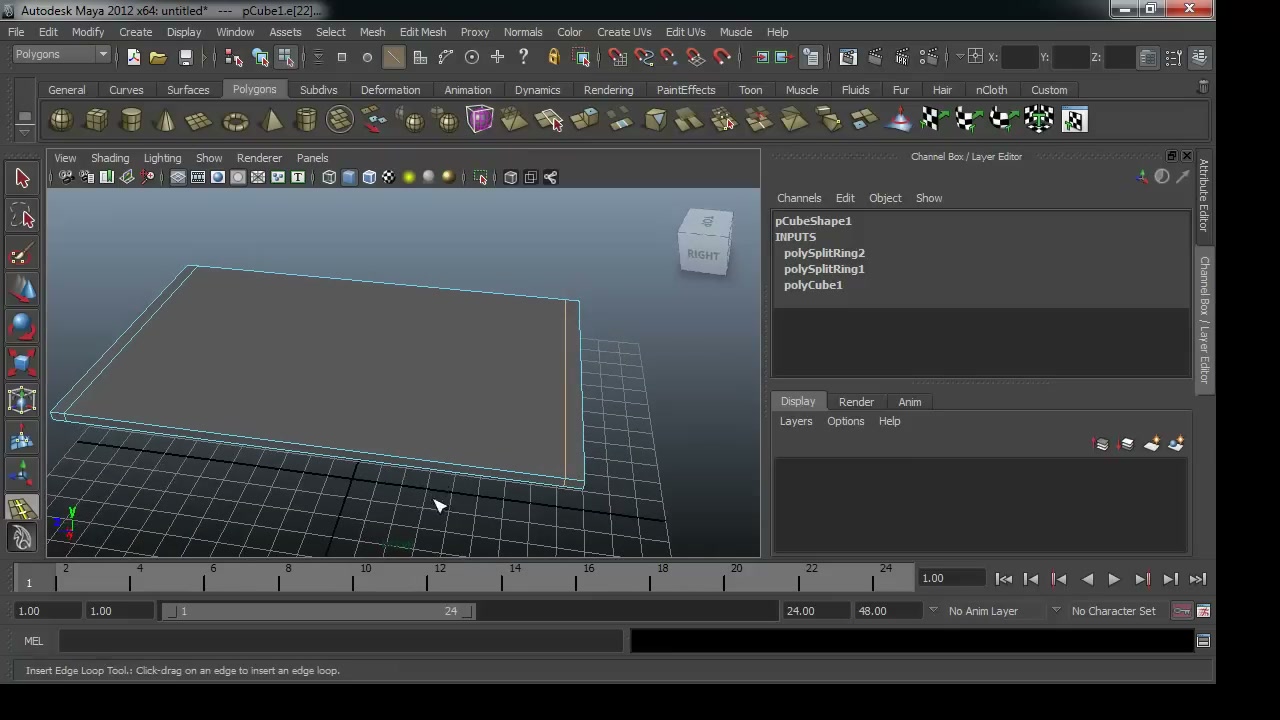Image resolution: width=1280 pixels, height=720 pixels.
Task: Click the Insert Edge Loop last-tool icon
Action: (22, 509)
